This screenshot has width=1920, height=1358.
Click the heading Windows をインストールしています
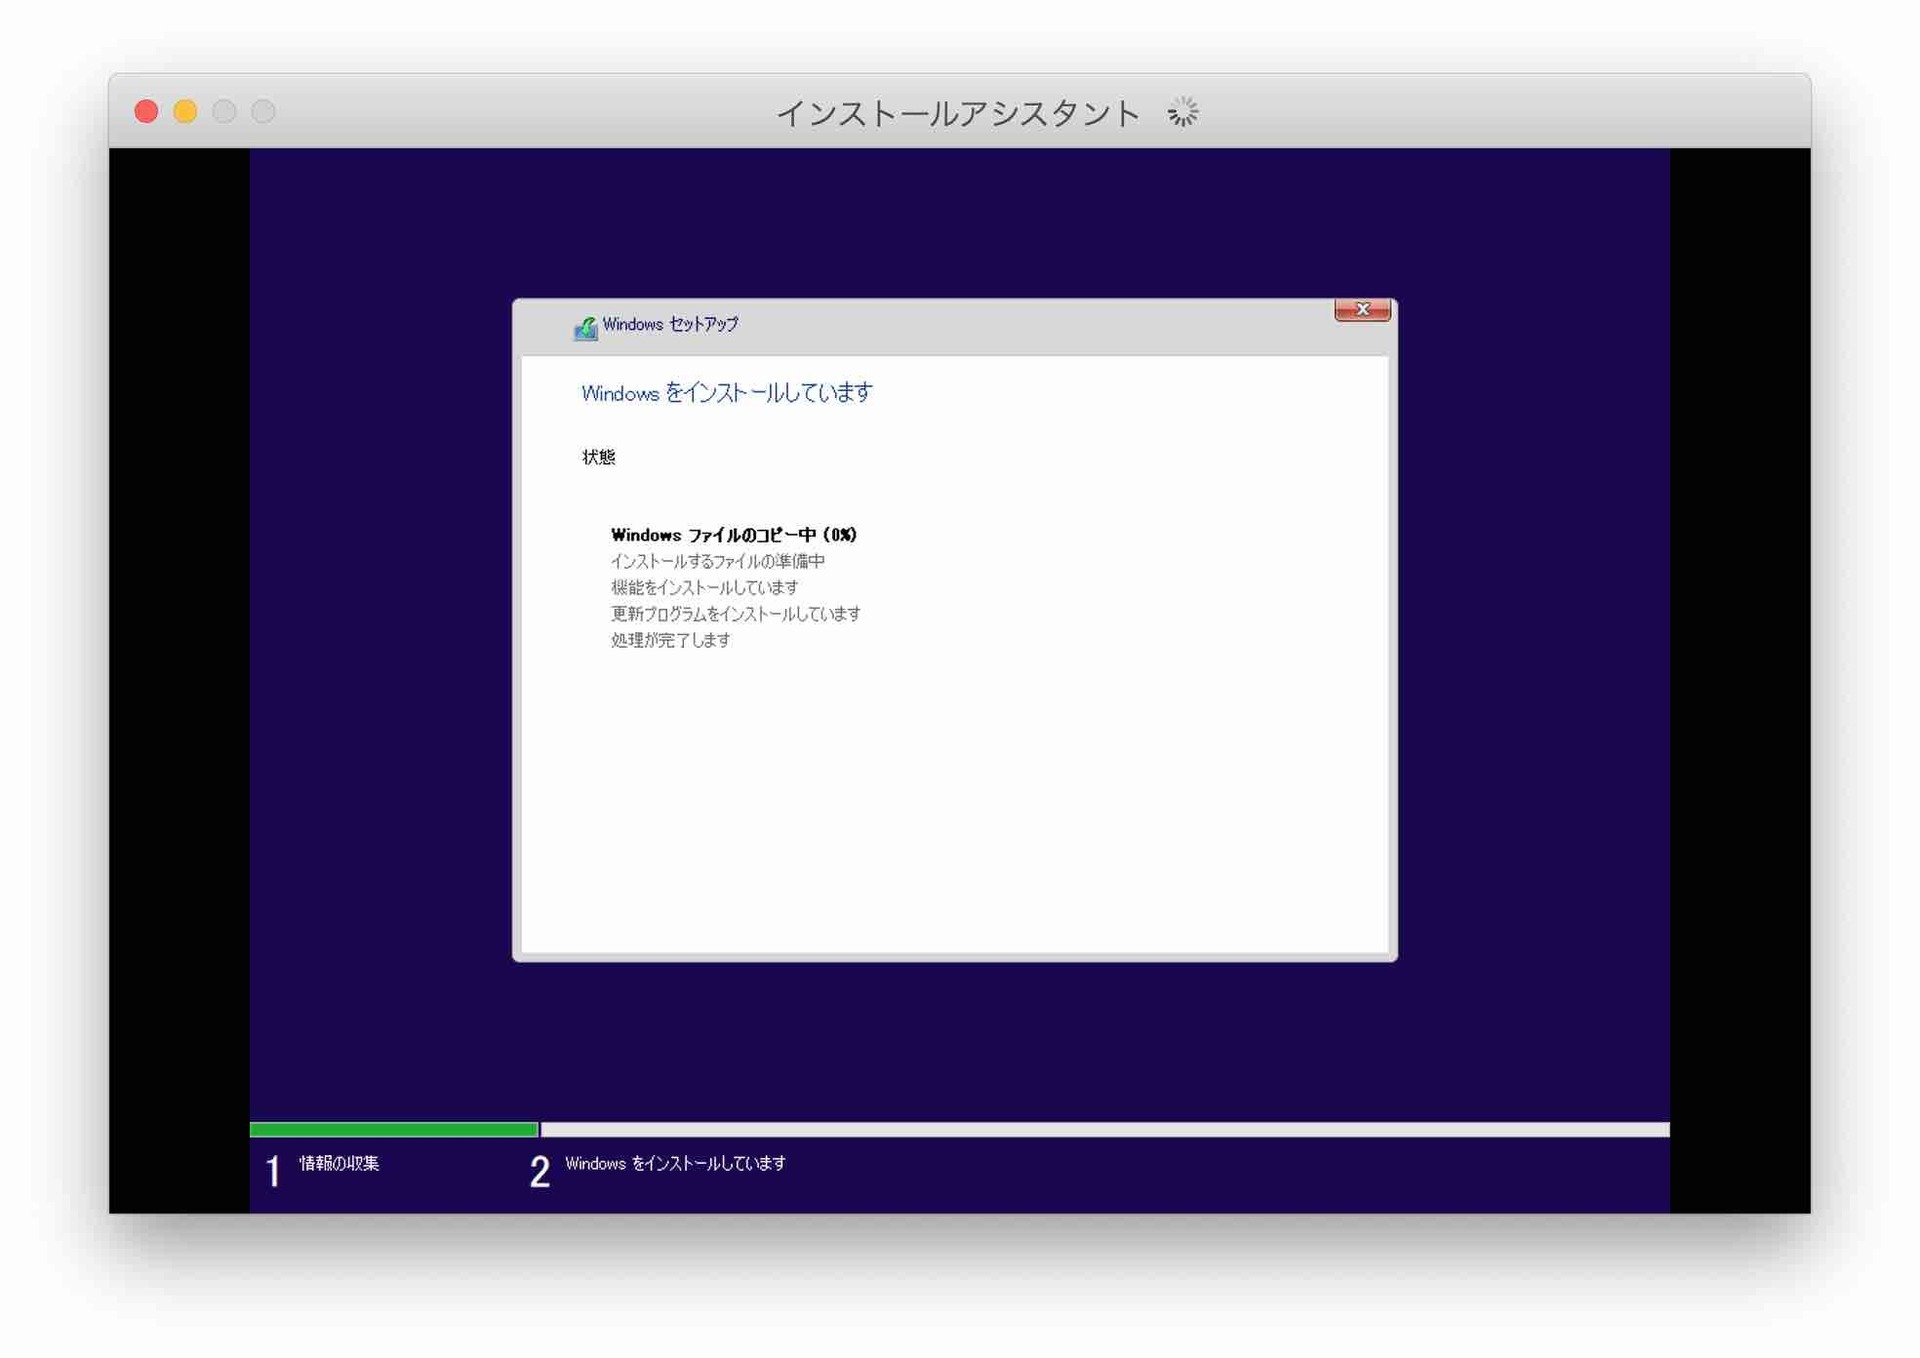[x=727, y=393]
